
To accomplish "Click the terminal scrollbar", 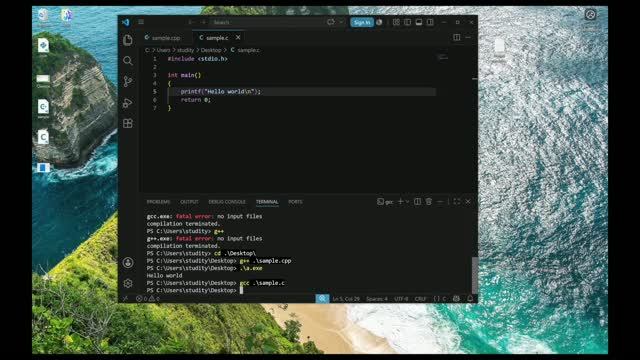I will pyautogui.click(x=474, y=275).
